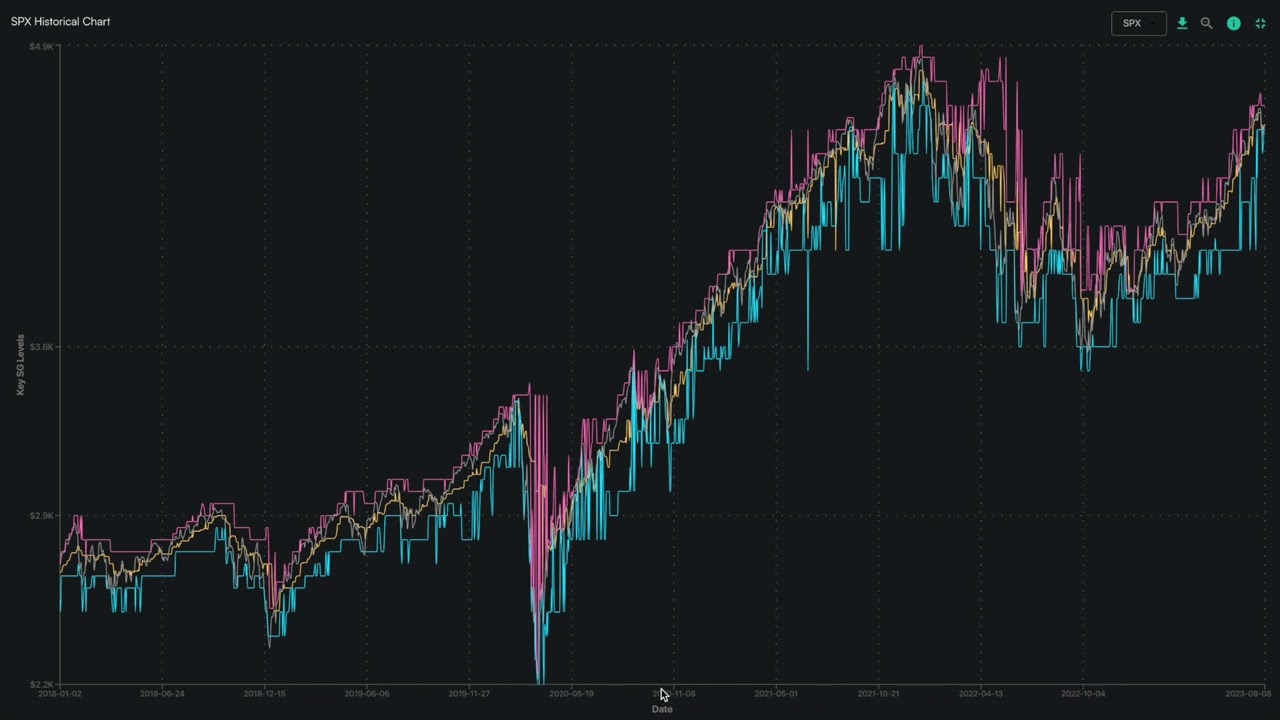1280x720 pixels.
Task: Open the SPX symbol dropdown
Action: coord(1138,23)
